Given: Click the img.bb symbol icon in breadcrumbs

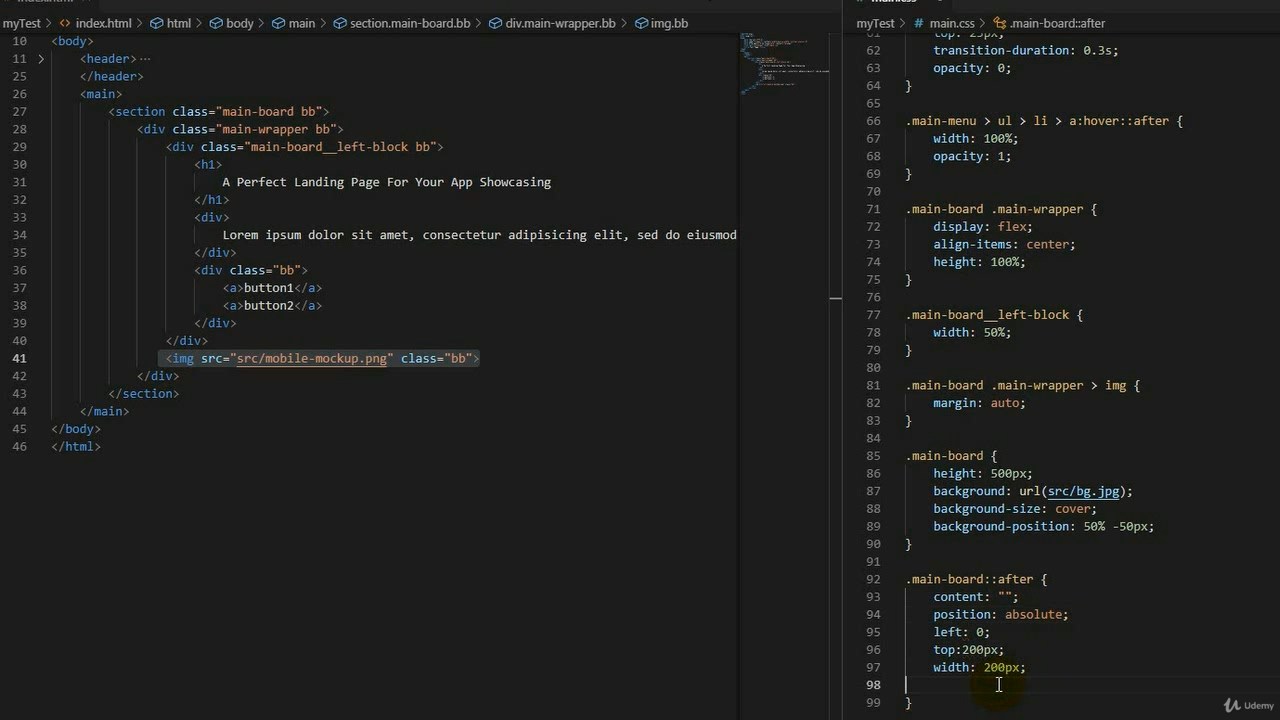Looking at the screenshot, I should click(641, 23).
